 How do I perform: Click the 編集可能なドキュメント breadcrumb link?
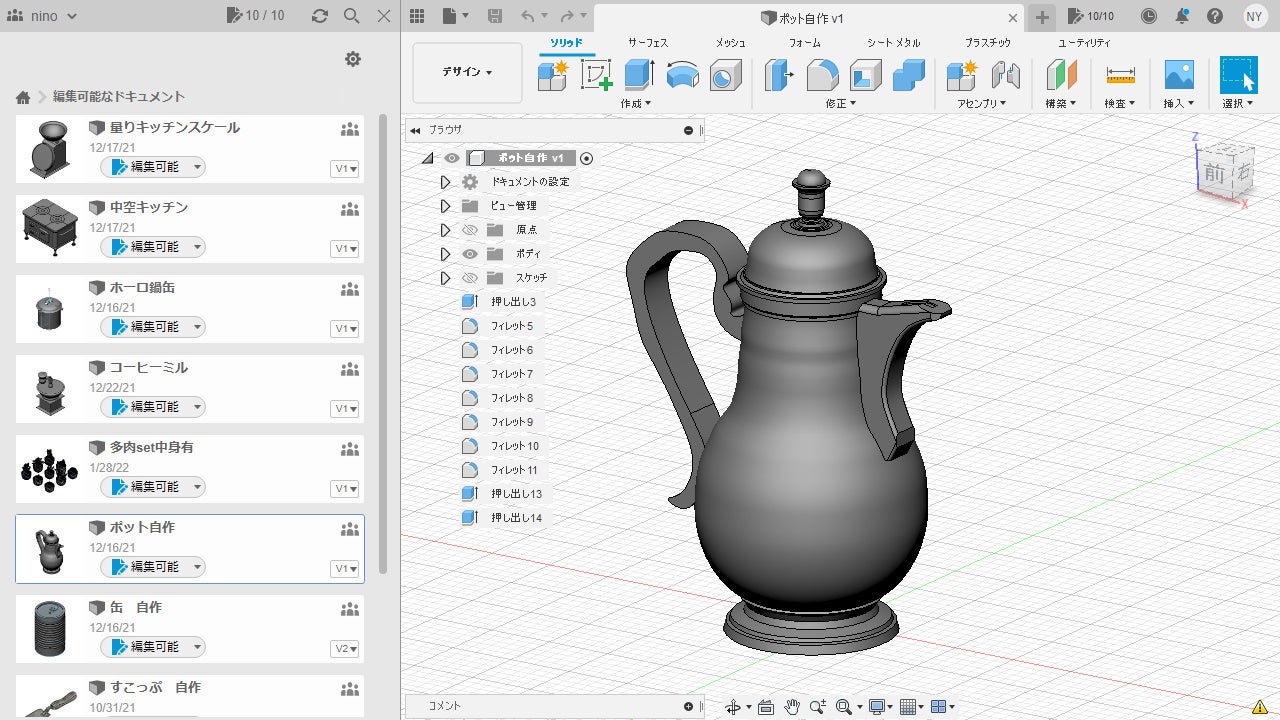tap(118, 97)
